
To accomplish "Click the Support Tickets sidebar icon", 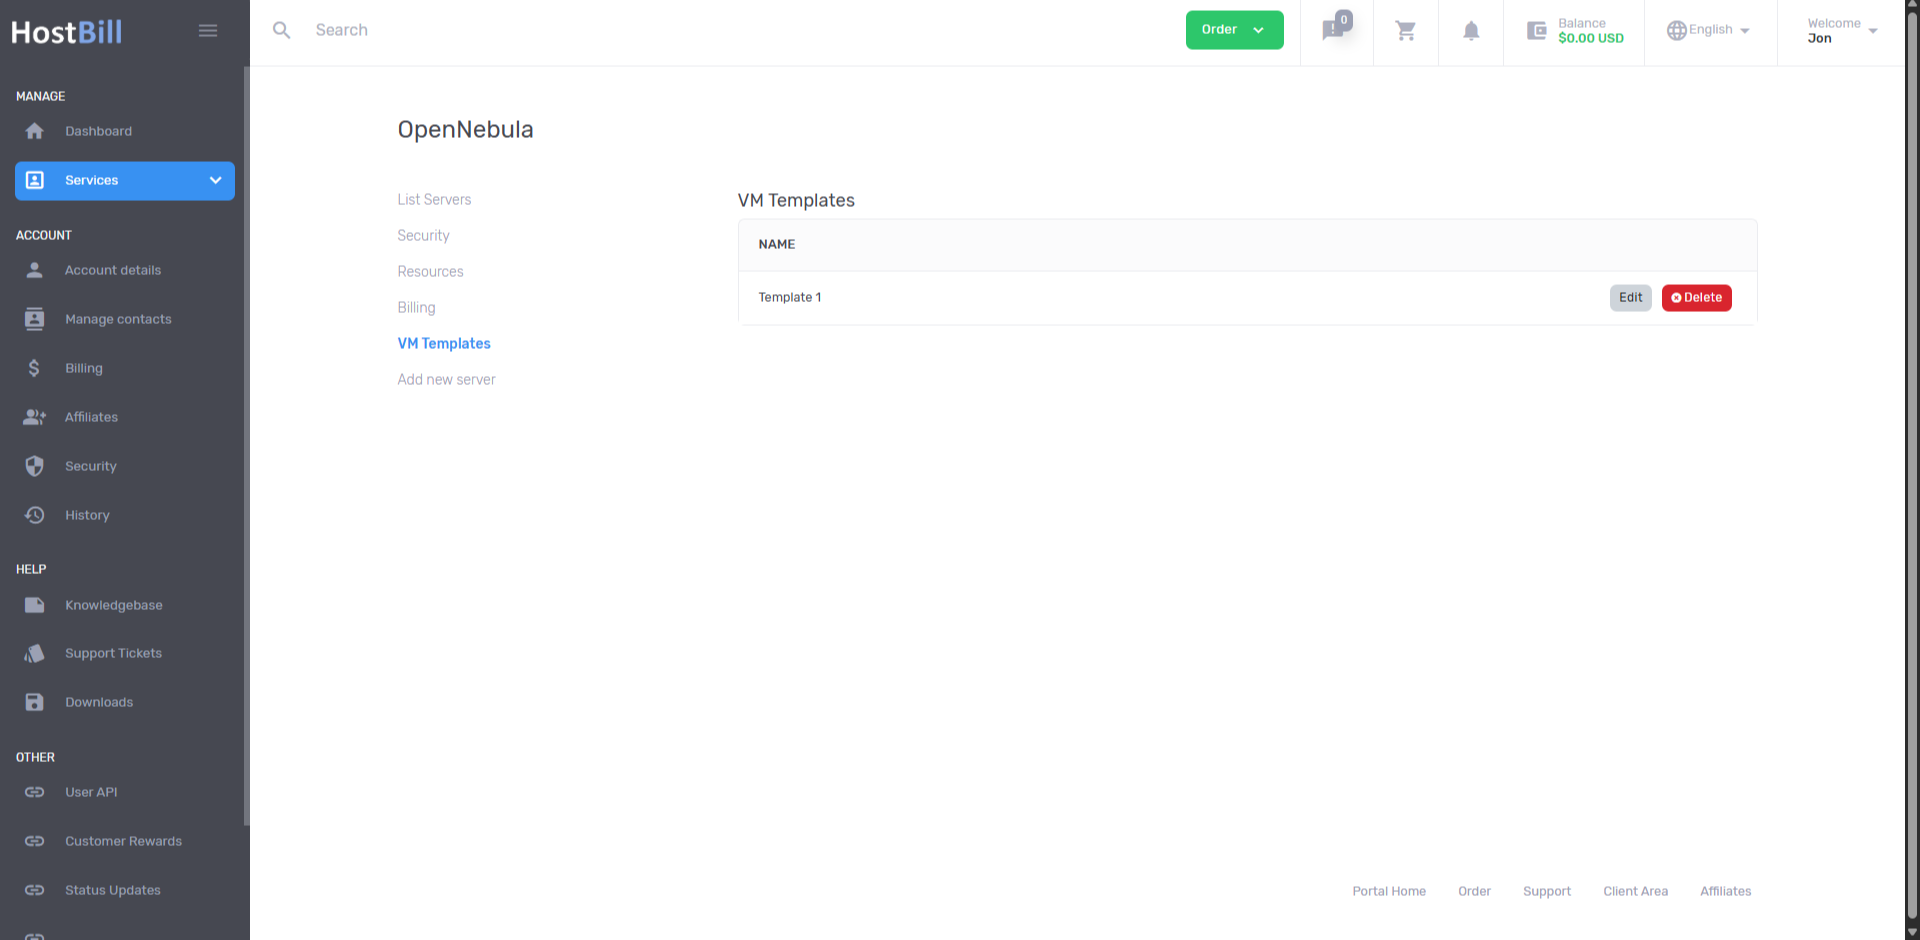I will (35, 653).
